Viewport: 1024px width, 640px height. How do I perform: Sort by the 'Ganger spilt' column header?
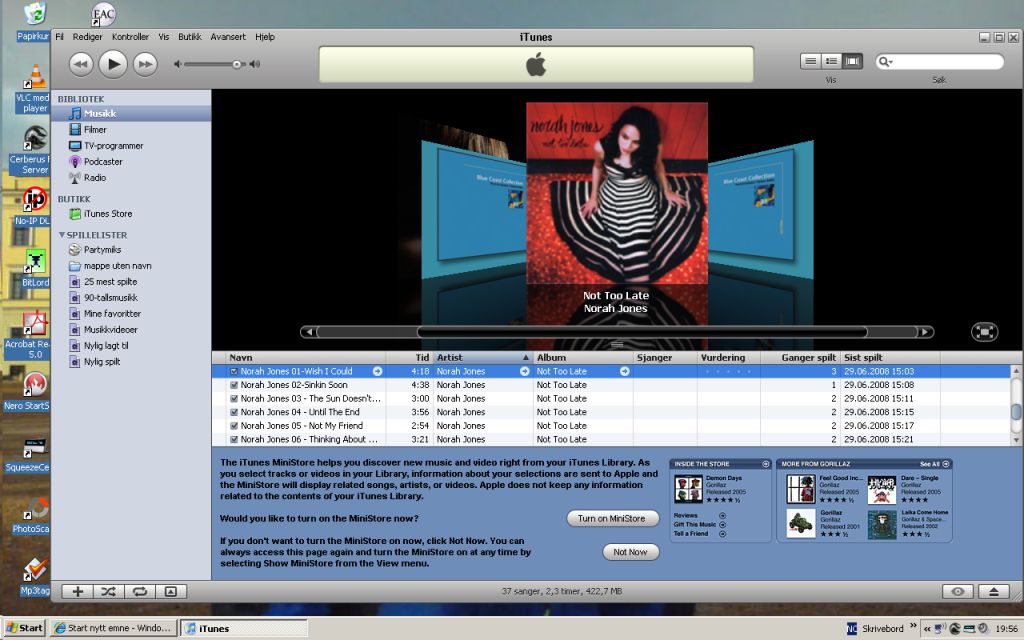(801, 357)
